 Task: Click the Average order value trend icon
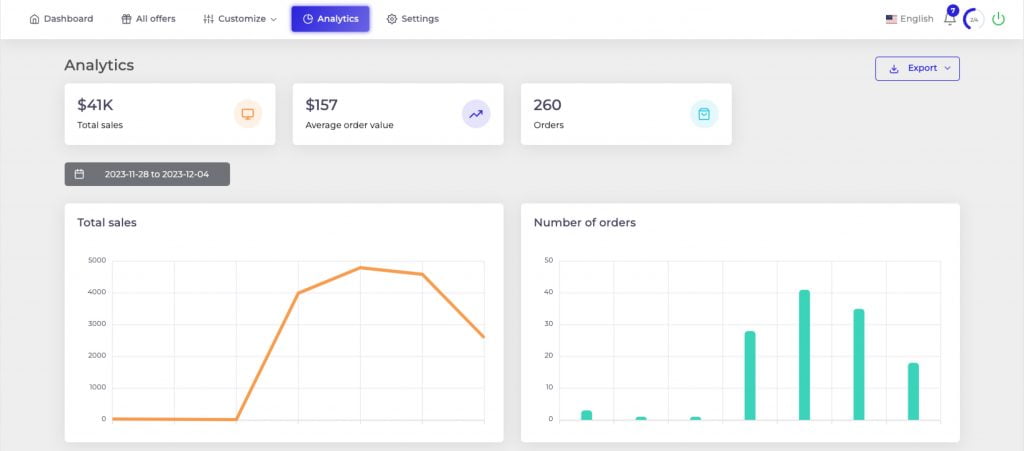[x=476, y=114]
